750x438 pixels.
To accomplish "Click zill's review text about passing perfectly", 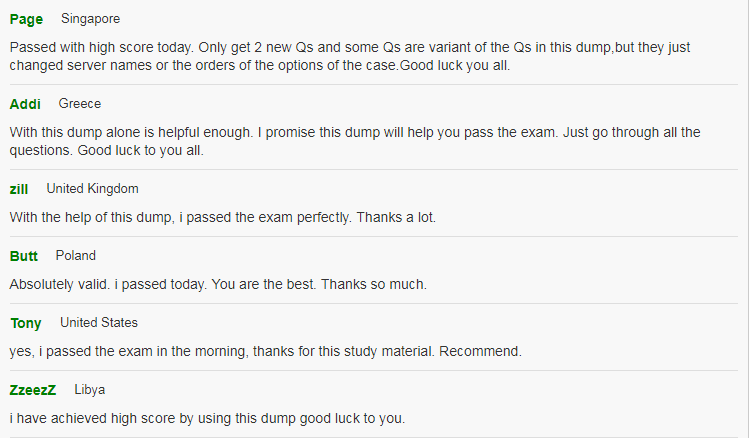I will [222, 218].
